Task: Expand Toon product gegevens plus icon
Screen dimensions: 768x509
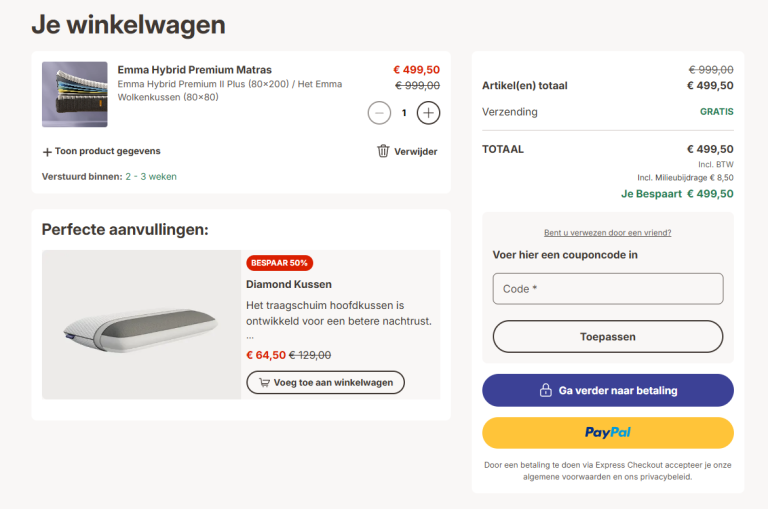Action: pos(47,152)
